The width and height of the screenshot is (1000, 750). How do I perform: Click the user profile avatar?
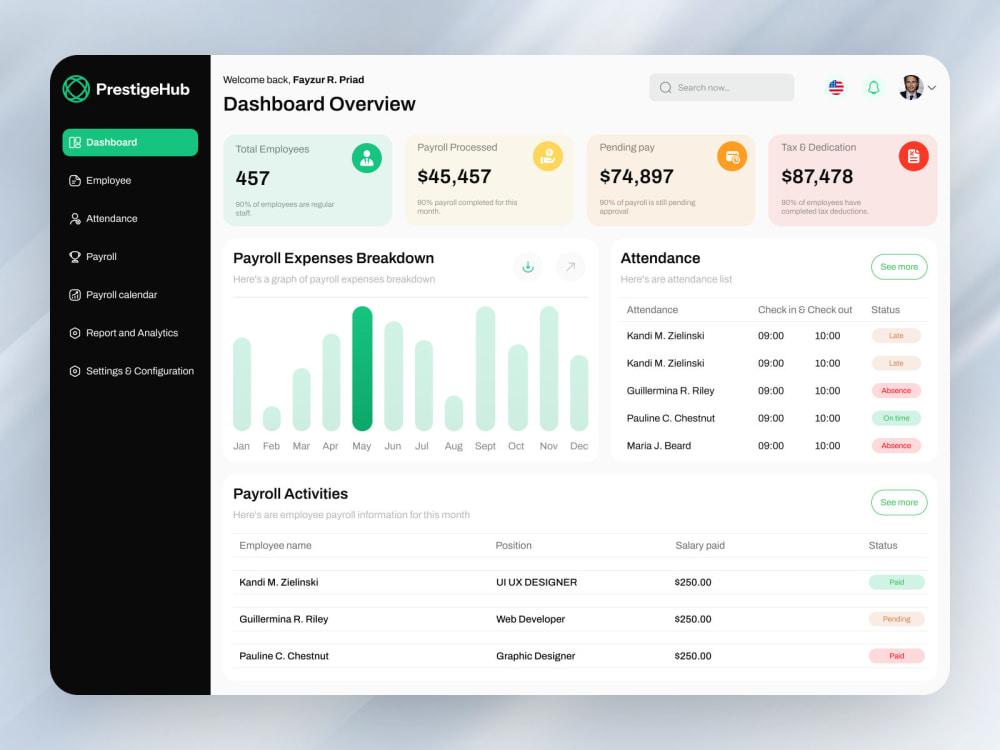[911, 87]
